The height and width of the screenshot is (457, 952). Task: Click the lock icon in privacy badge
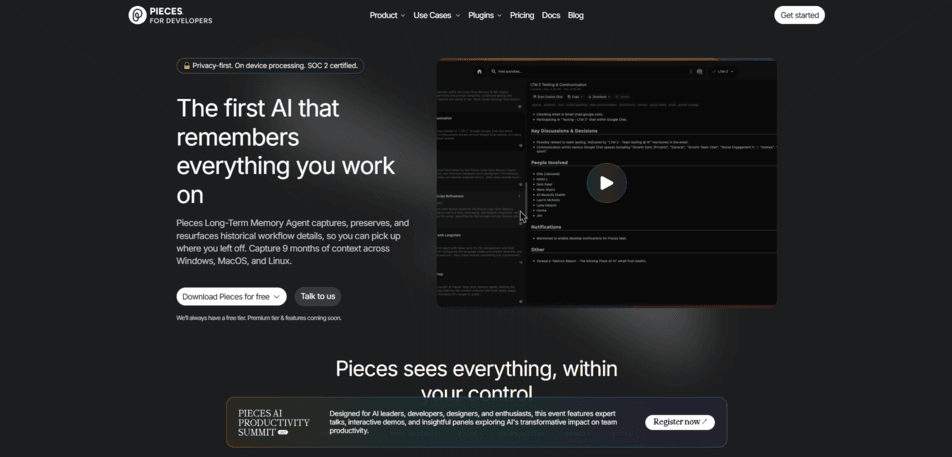click(186, 66)
